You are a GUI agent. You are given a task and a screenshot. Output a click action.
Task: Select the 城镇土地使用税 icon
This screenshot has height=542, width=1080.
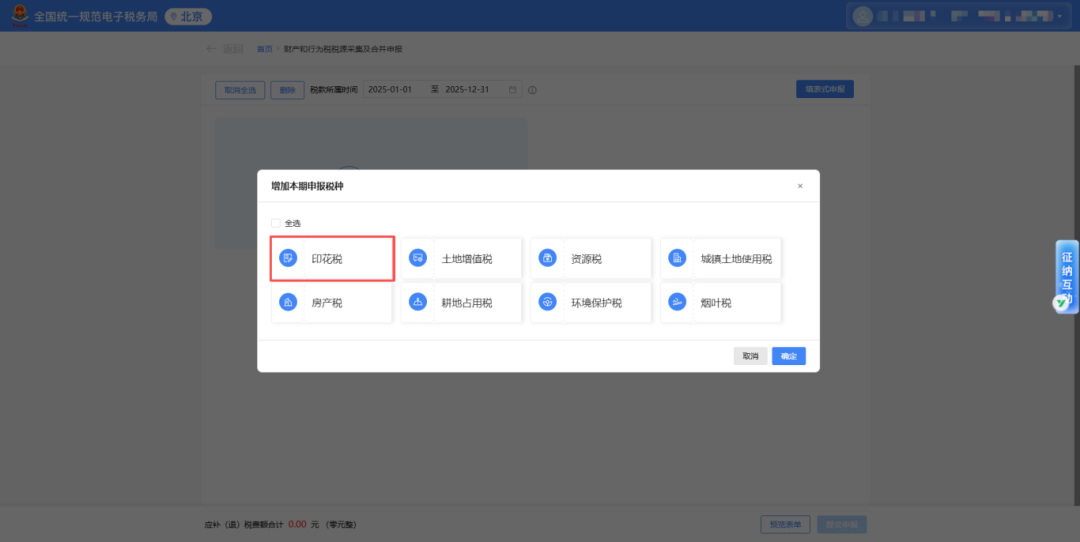[x=677, y=259]
